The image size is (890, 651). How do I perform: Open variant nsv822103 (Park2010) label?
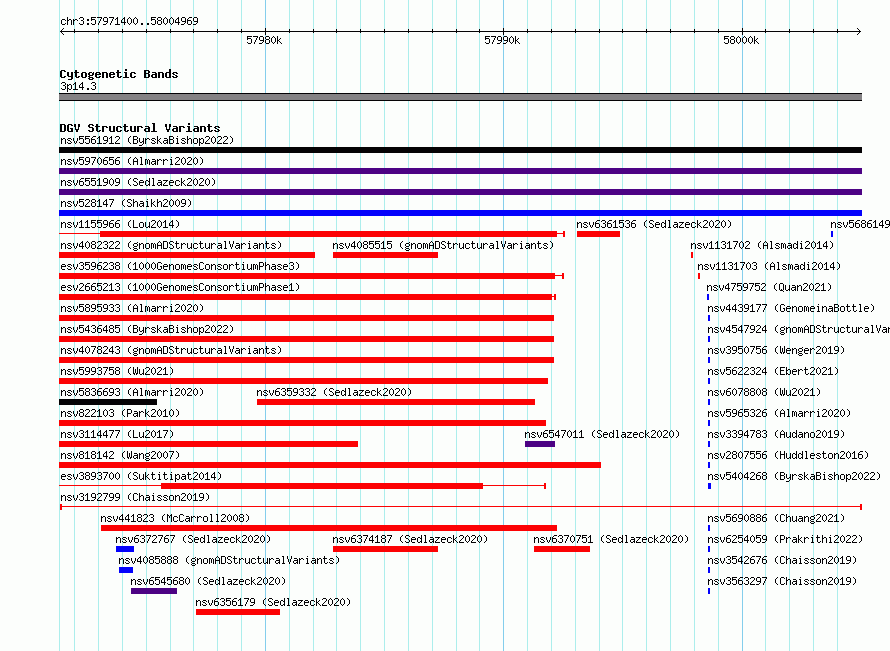click(x=120, y=413)
